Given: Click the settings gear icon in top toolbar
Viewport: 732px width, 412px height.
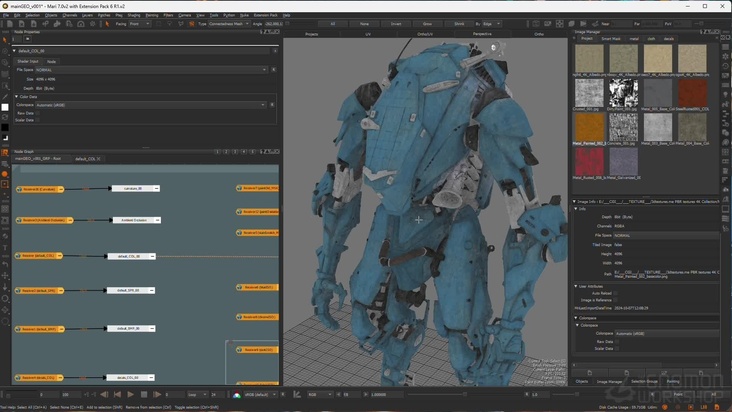Looking at the screenshot, I should (x=92, y=24).
